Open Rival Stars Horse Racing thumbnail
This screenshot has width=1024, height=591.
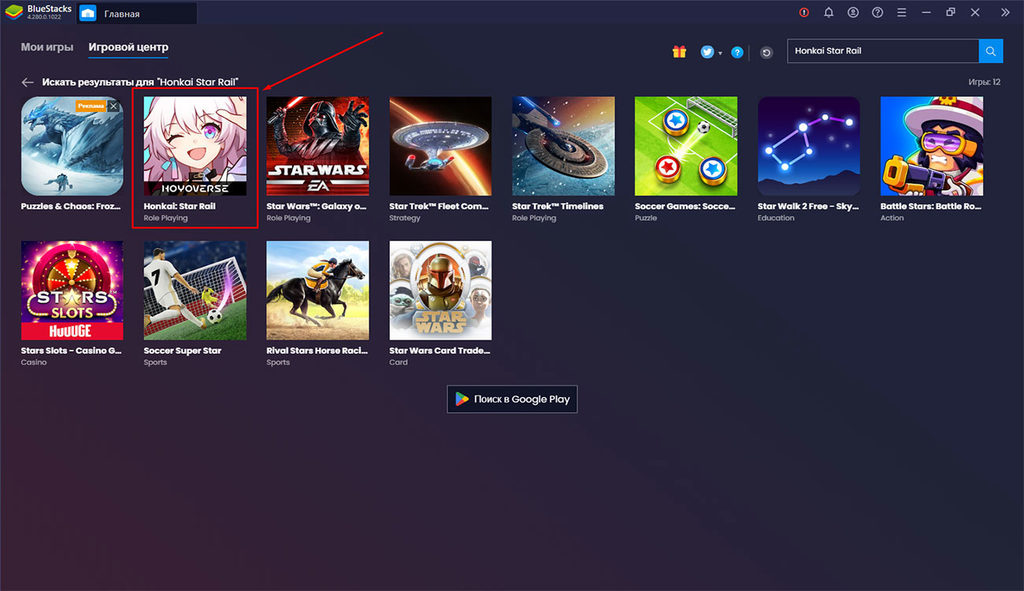[317, 291]
